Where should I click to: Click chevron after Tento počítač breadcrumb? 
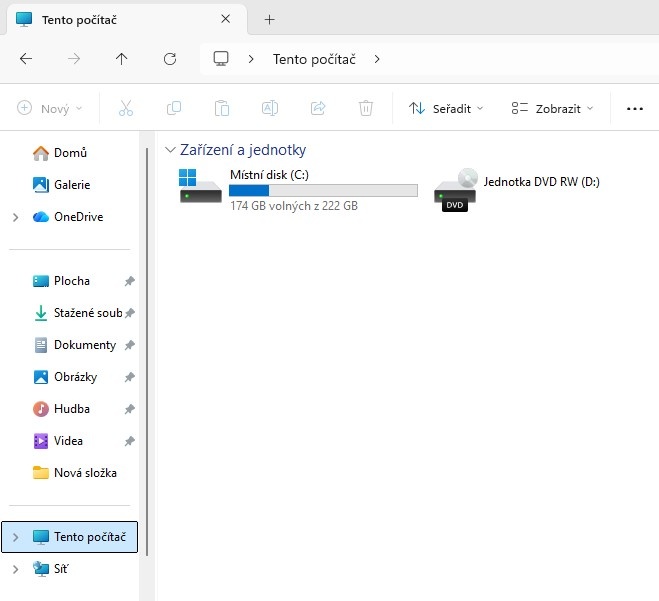(377, 59)
